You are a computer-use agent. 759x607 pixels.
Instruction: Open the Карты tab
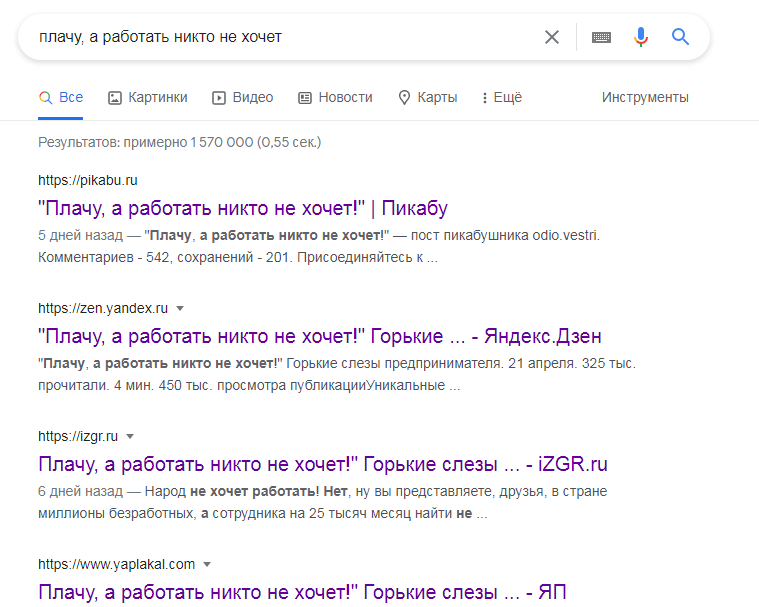pos(427,97)
